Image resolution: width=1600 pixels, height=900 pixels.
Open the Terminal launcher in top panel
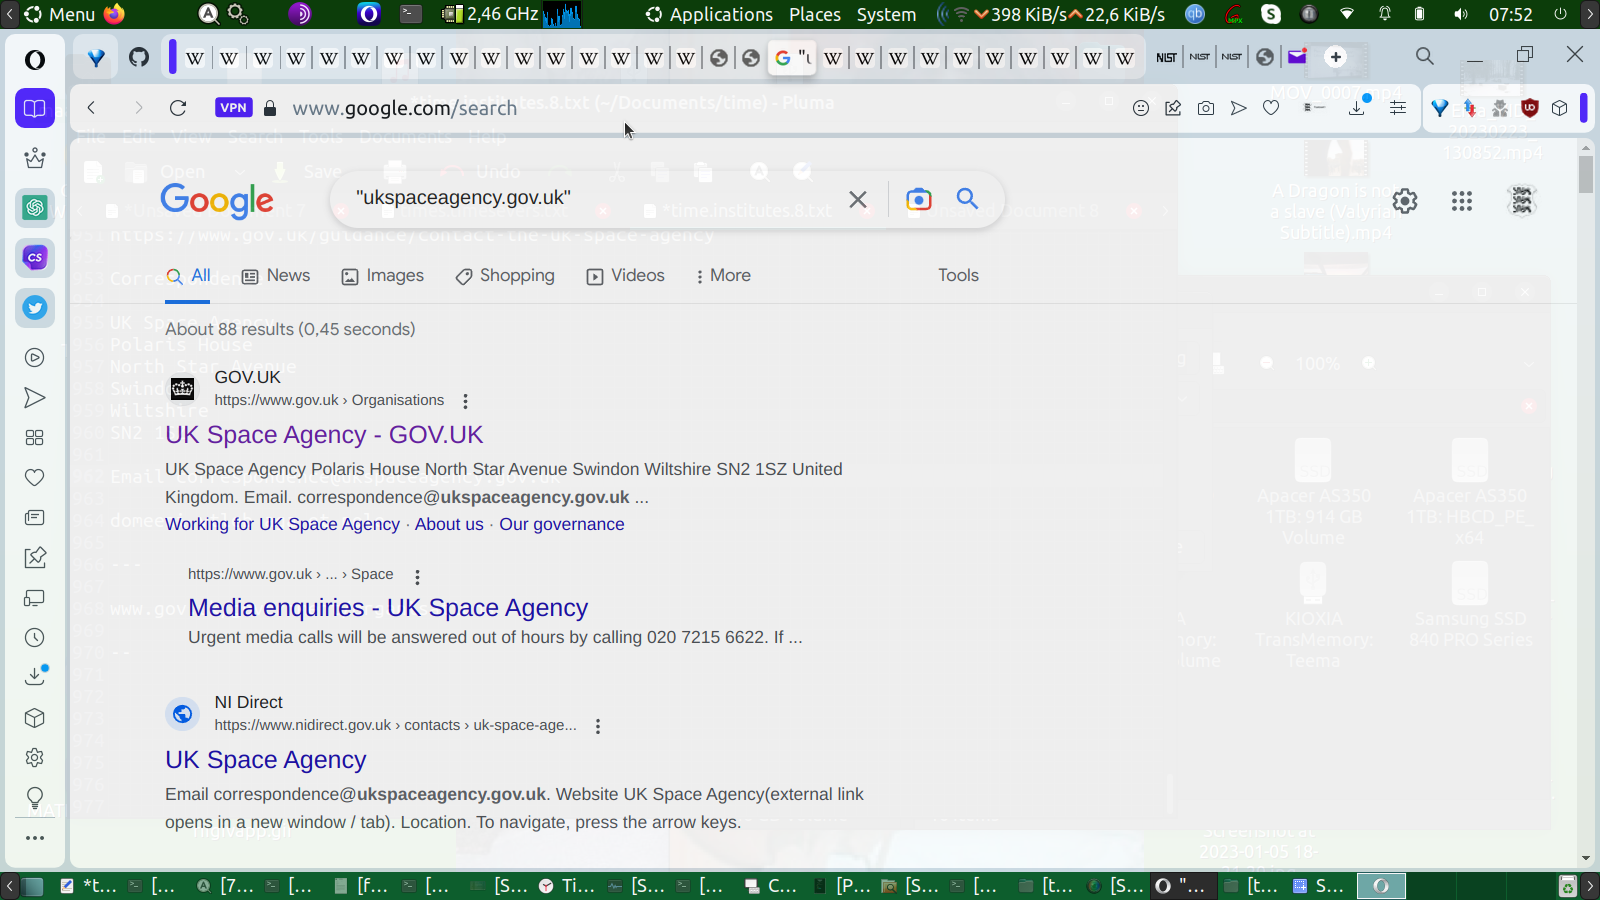[x=411, y=14]
